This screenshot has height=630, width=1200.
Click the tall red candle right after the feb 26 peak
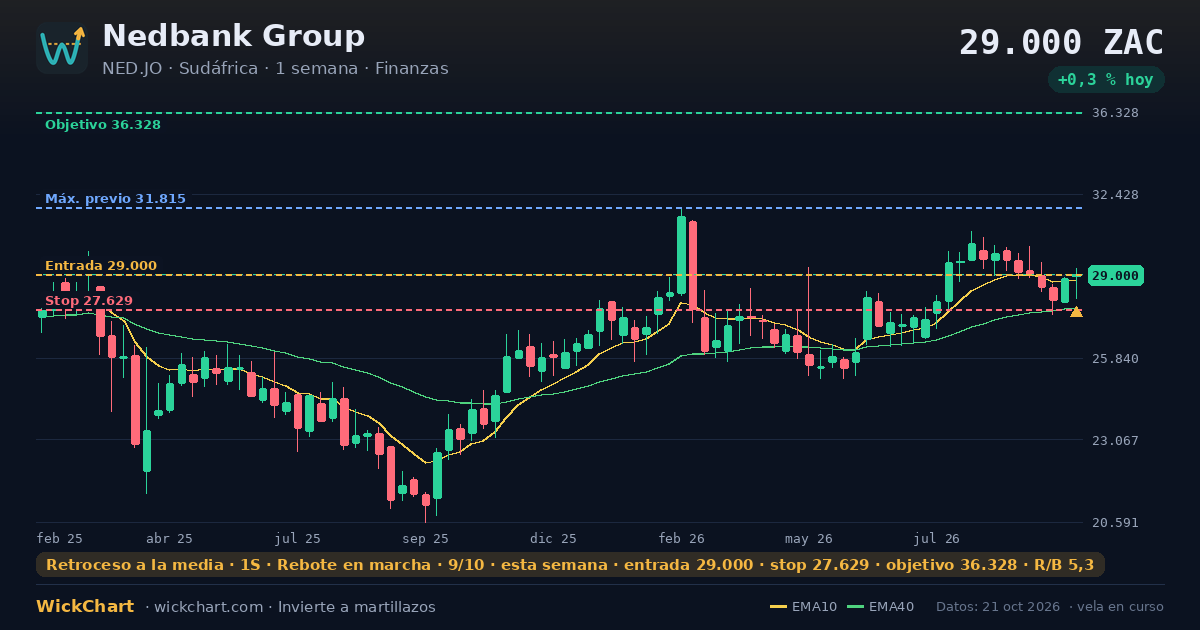(x=692, y=266)
